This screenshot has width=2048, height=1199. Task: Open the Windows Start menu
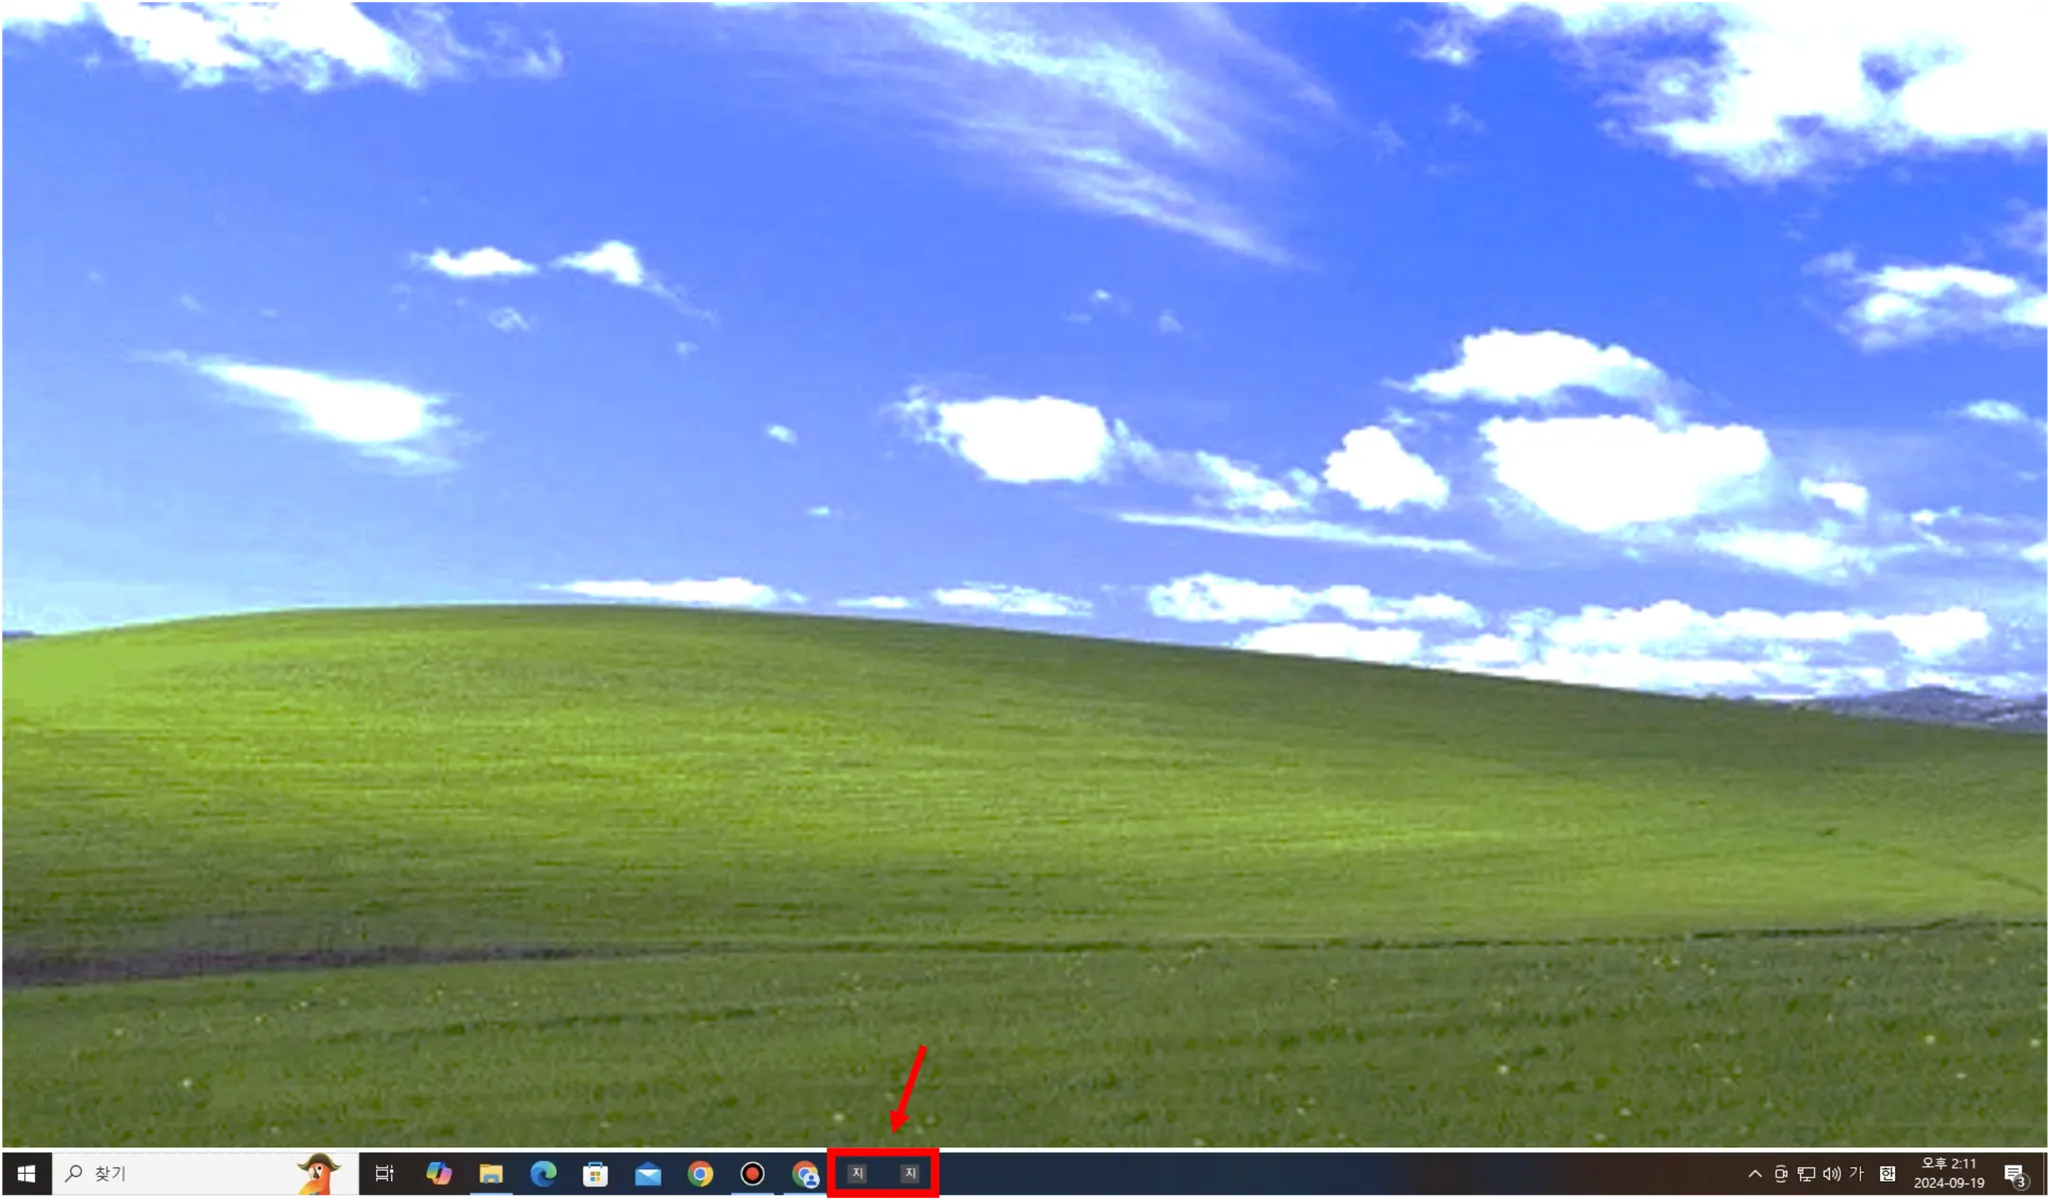(26, 1174)
